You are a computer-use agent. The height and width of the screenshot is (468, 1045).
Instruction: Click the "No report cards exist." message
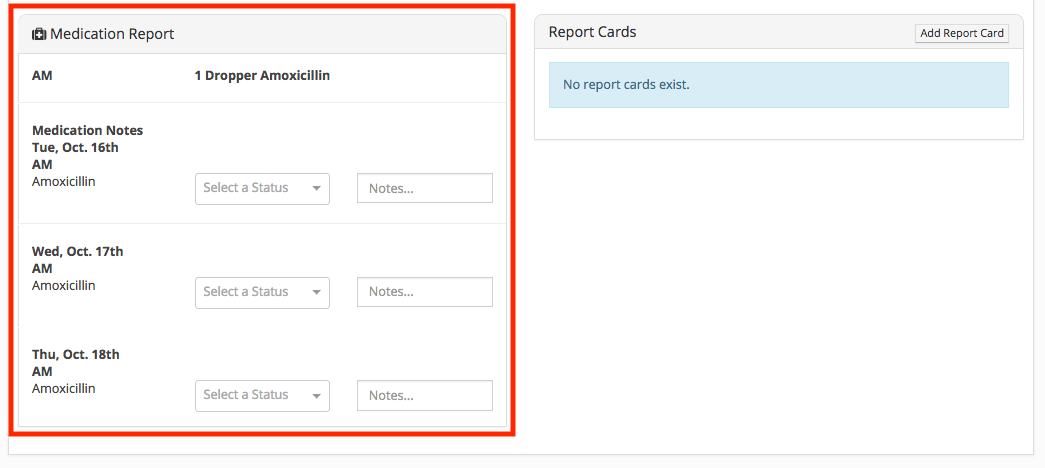[x=626, y=84]
